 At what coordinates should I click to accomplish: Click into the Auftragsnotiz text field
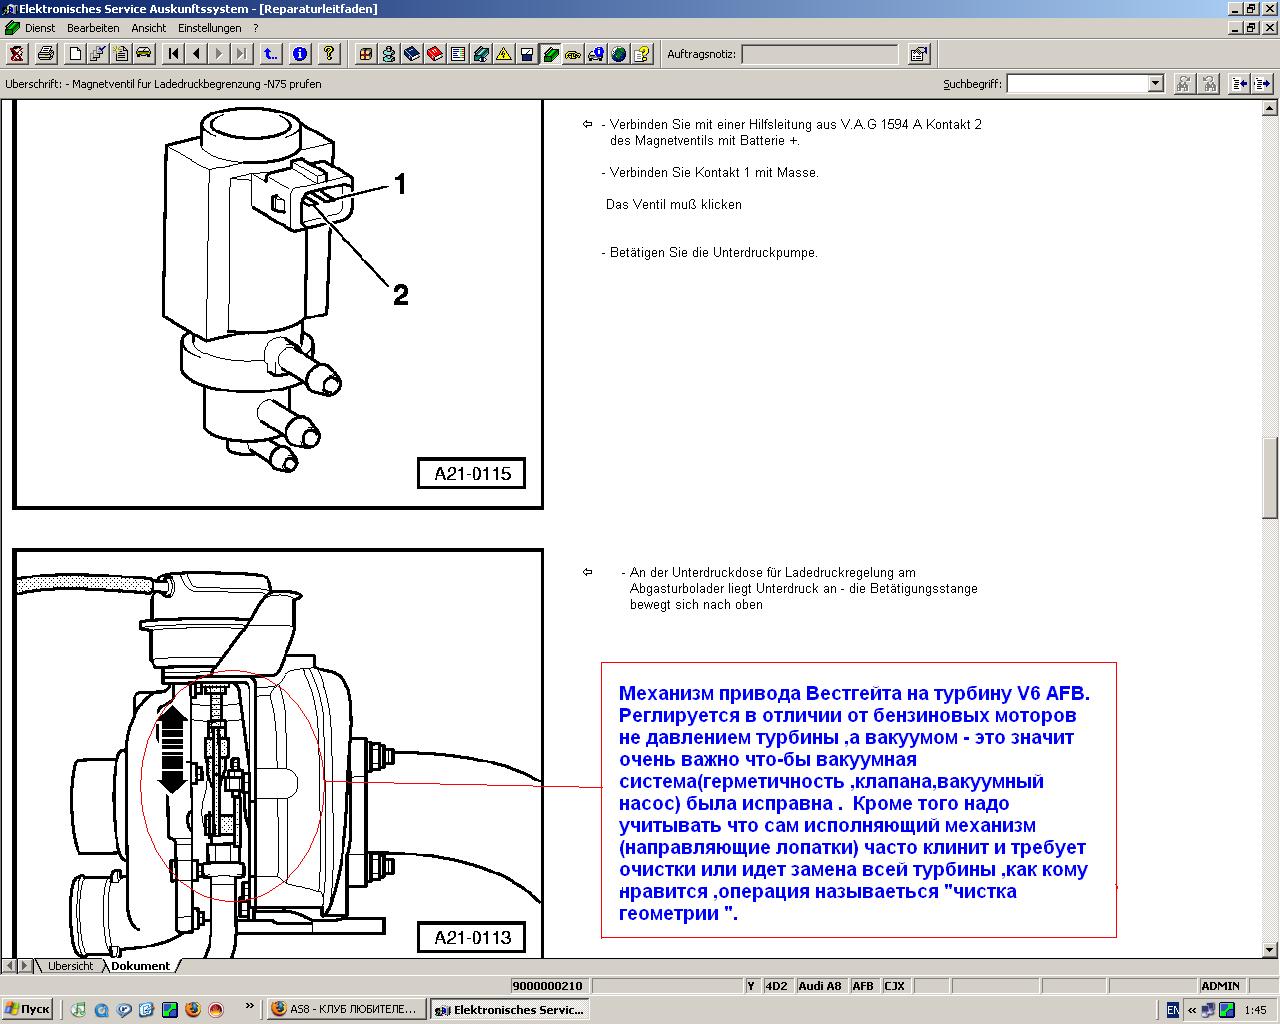pyautogui.click(x=819, y=54)
